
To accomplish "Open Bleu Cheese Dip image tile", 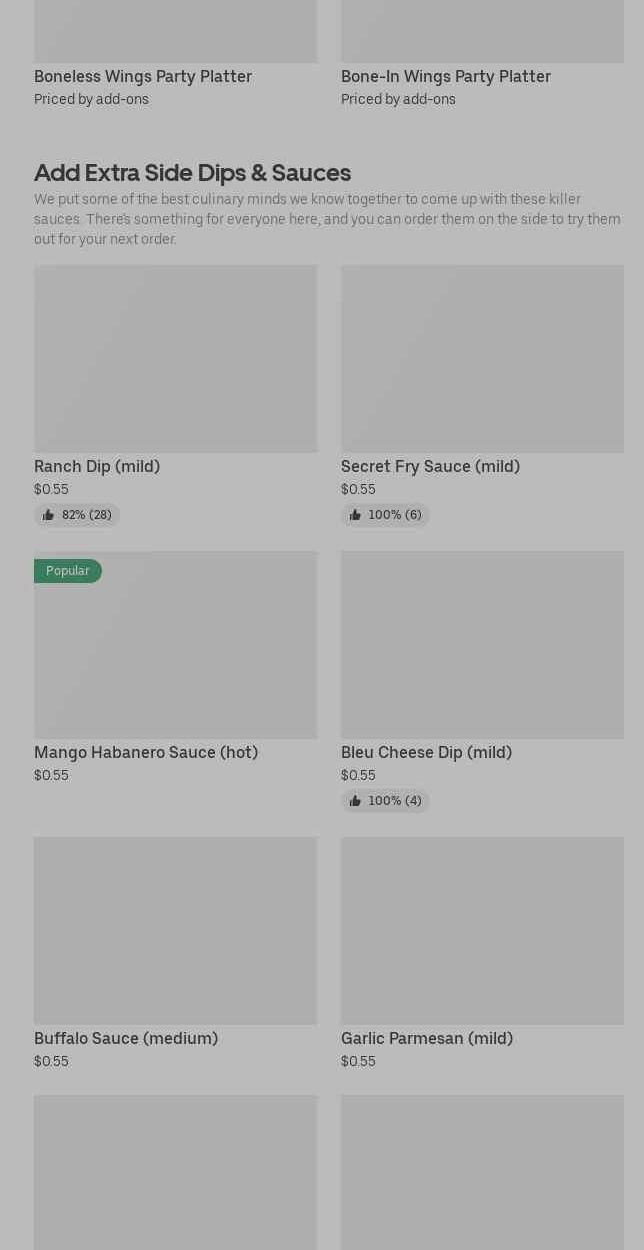I will click(482, 644).
